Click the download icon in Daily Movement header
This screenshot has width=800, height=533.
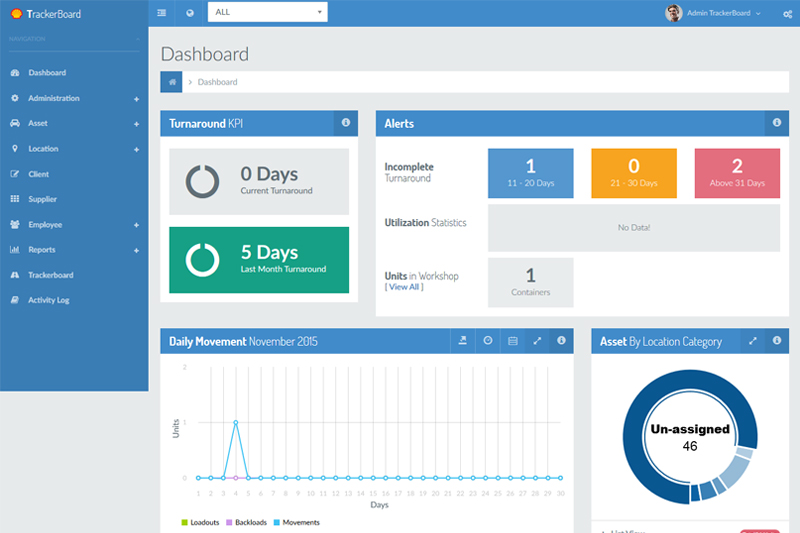(462, 341)
